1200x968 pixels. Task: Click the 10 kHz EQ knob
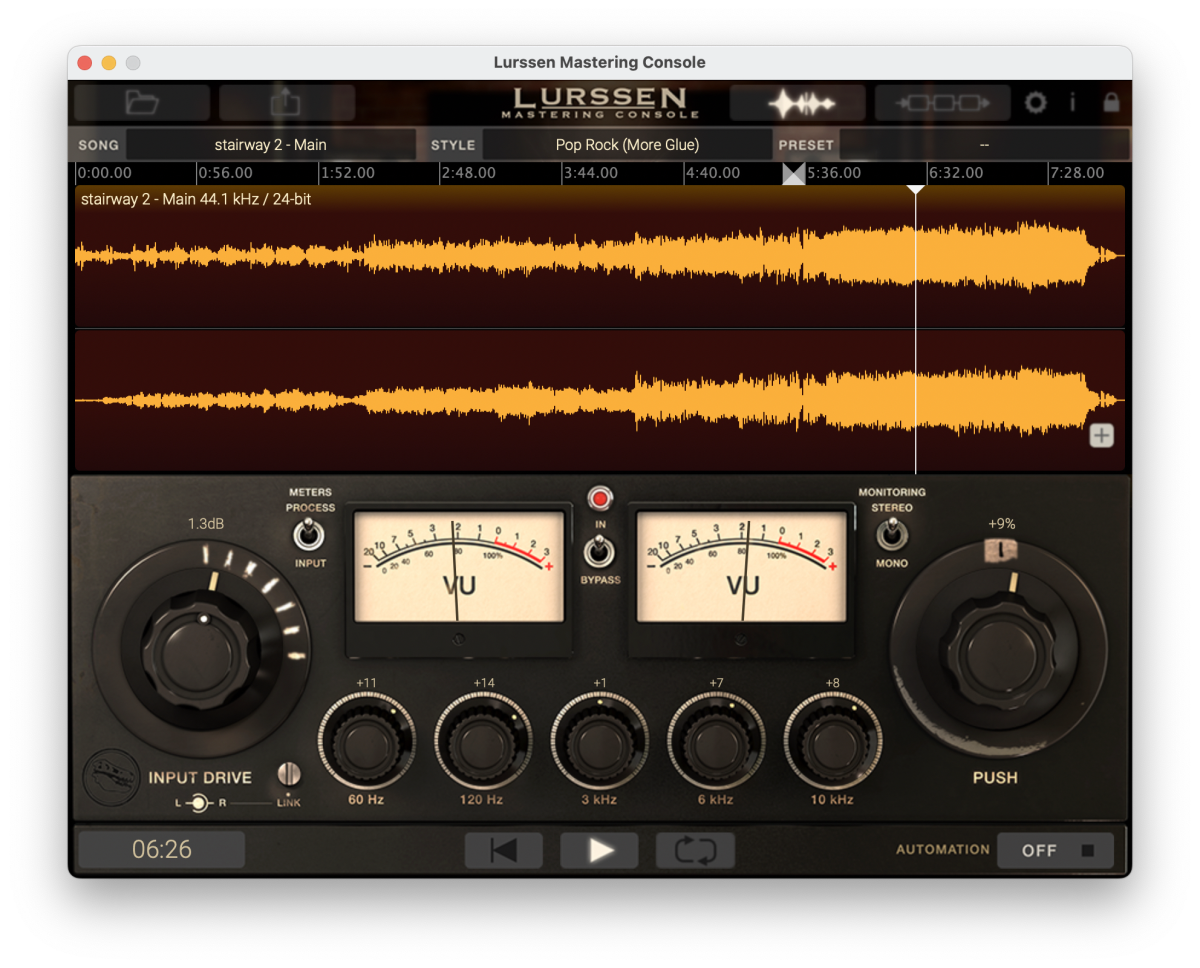(832, 741)
